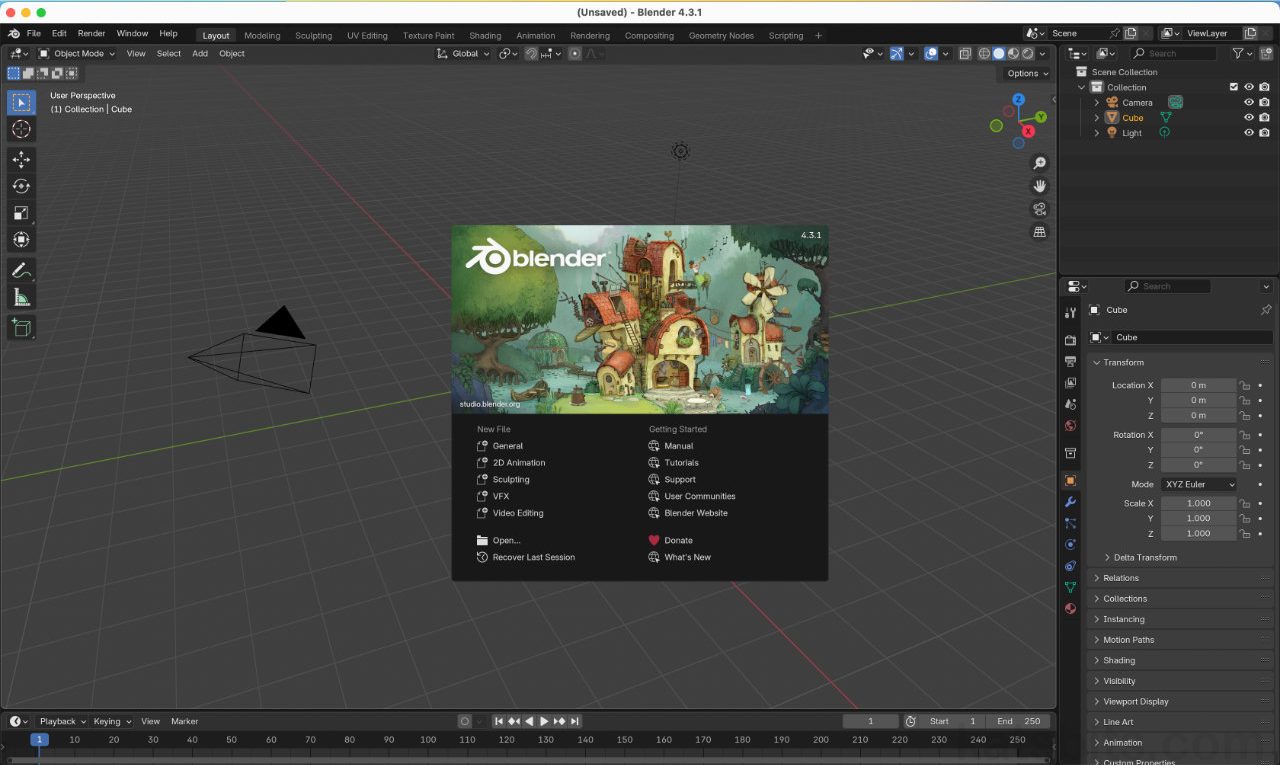
Task: Hide the Cube in viewport
Action: (x=1248, y=117)
